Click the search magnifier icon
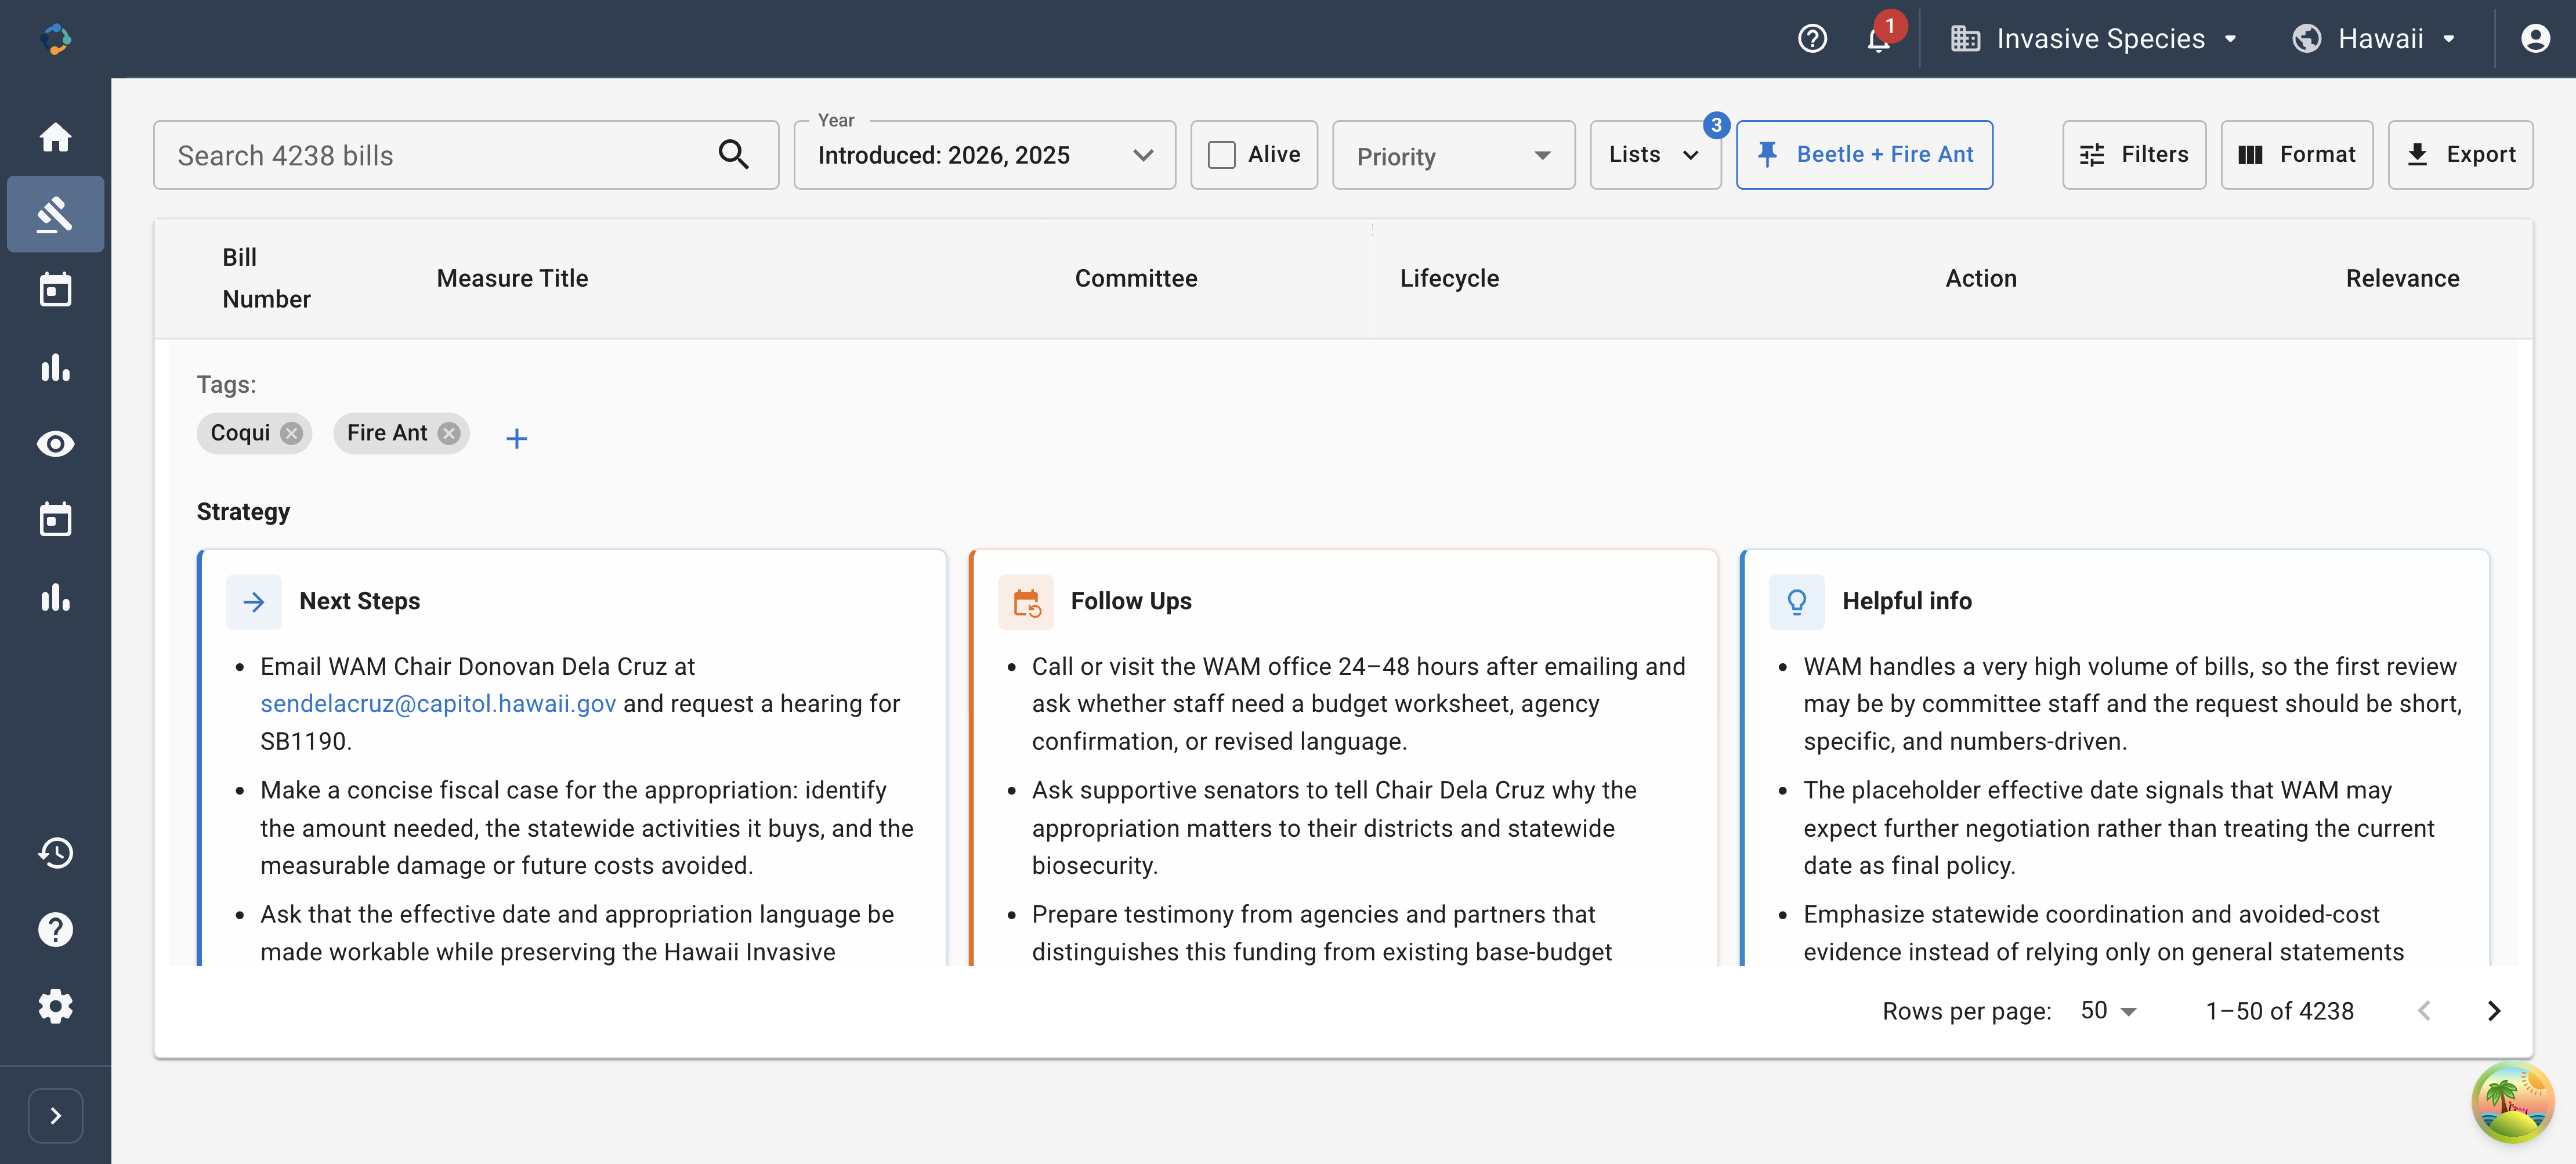Image resolution: width=2576 pixels, height=1164 pixels. 733,155
